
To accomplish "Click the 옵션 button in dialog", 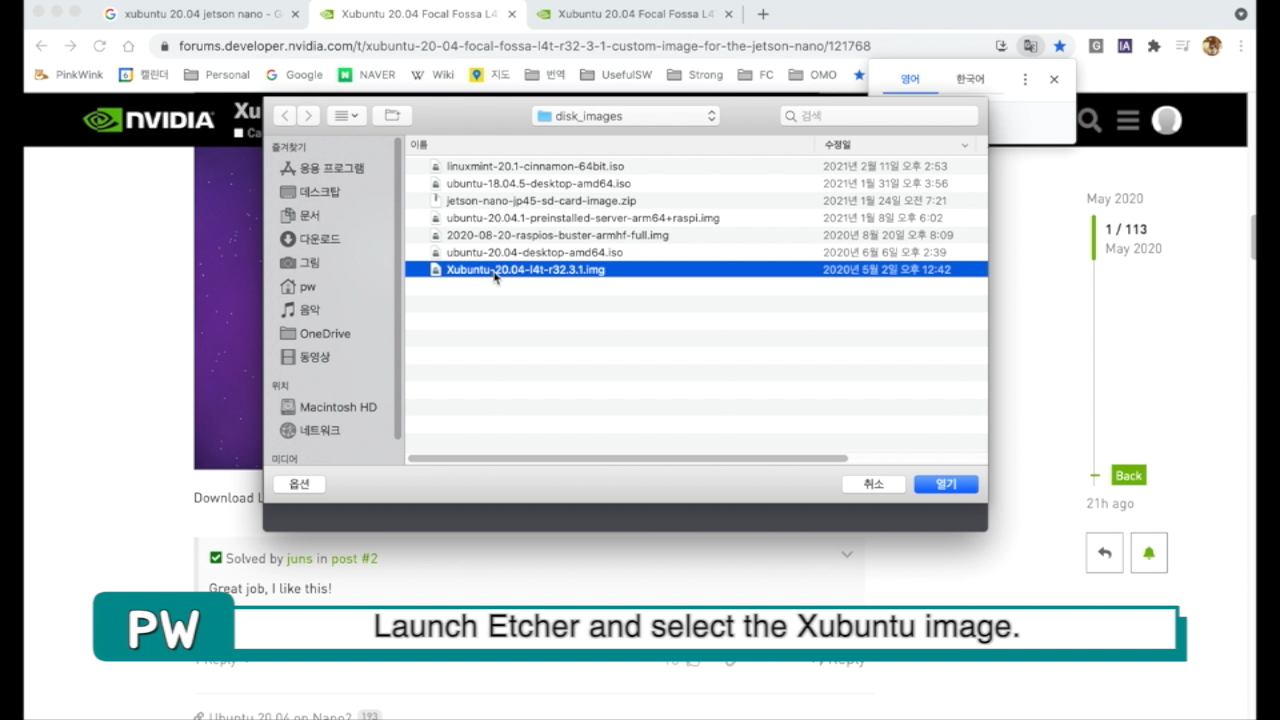I will (x=299, y=484).
